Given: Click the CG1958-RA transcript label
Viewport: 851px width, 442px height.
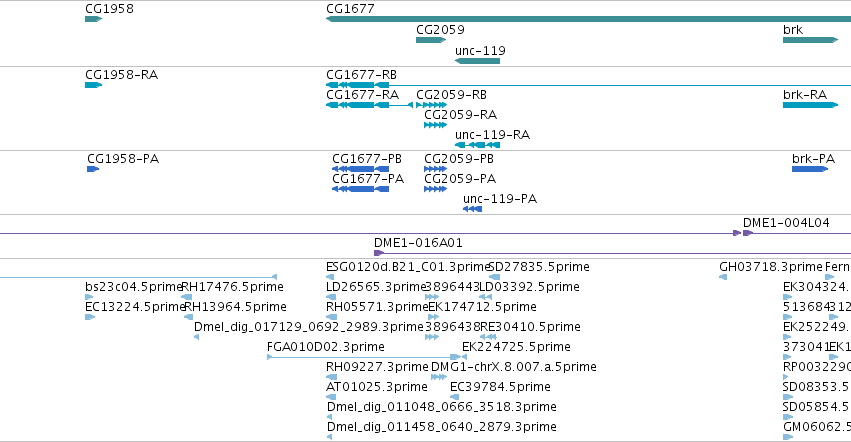Looking at the screenshot, I should point(122,75).
